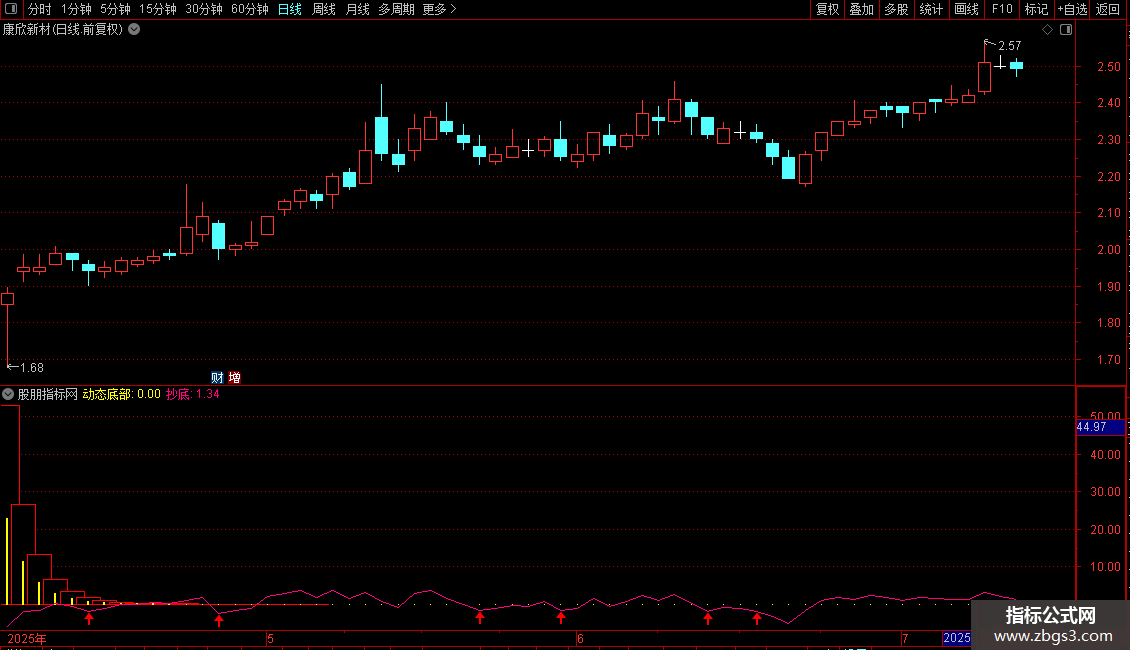Click the 2.00 price axis label
Screen dimensions: 1130x650
coord(1108,249)
